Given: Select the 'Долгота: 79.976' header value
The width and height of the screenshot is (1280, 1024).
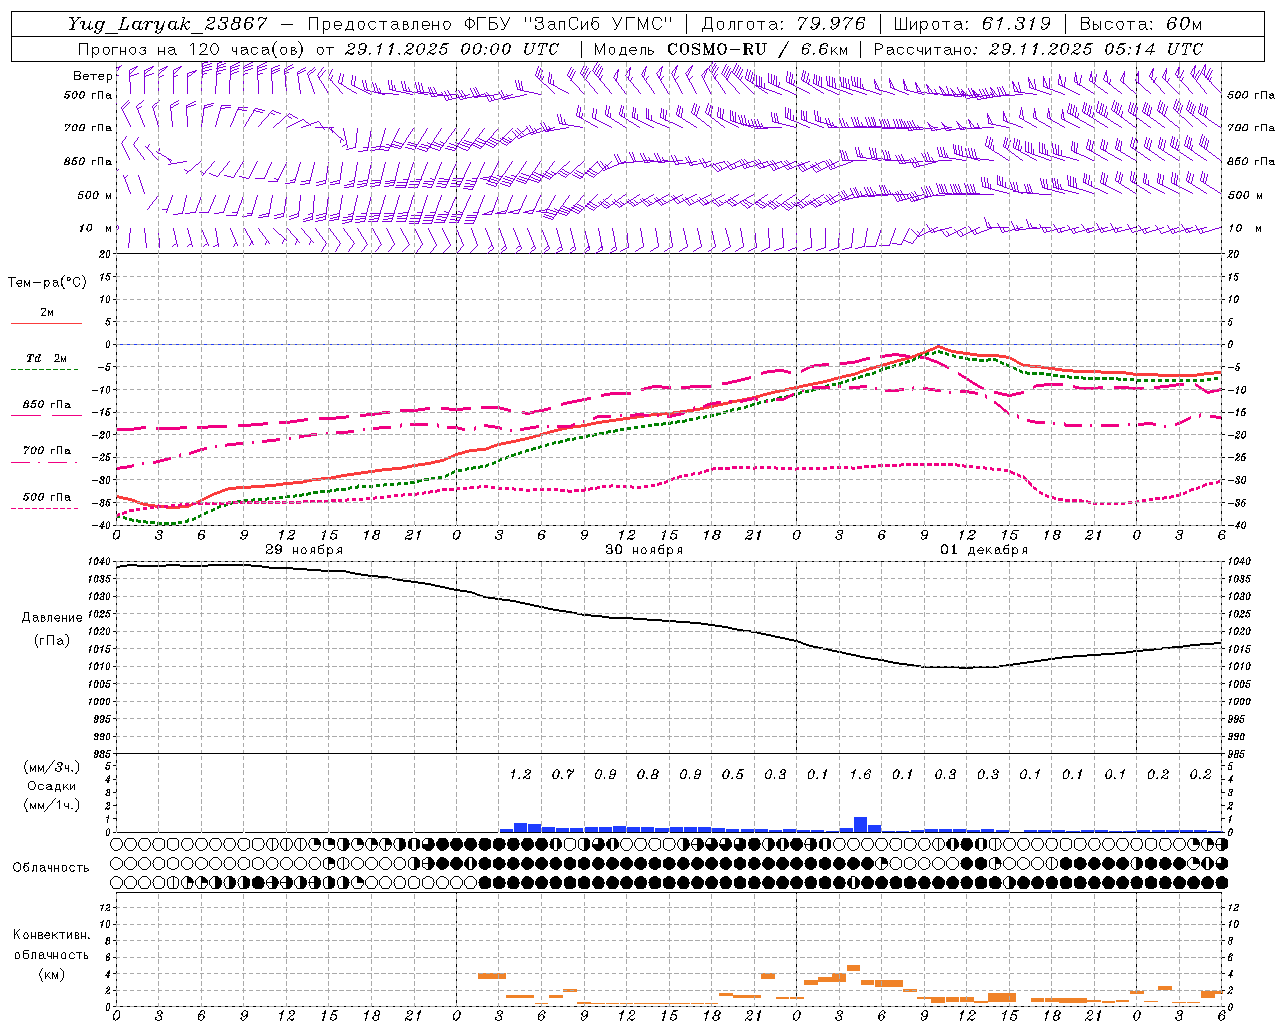Looking at the screenshot, I should tap(783, 24).
